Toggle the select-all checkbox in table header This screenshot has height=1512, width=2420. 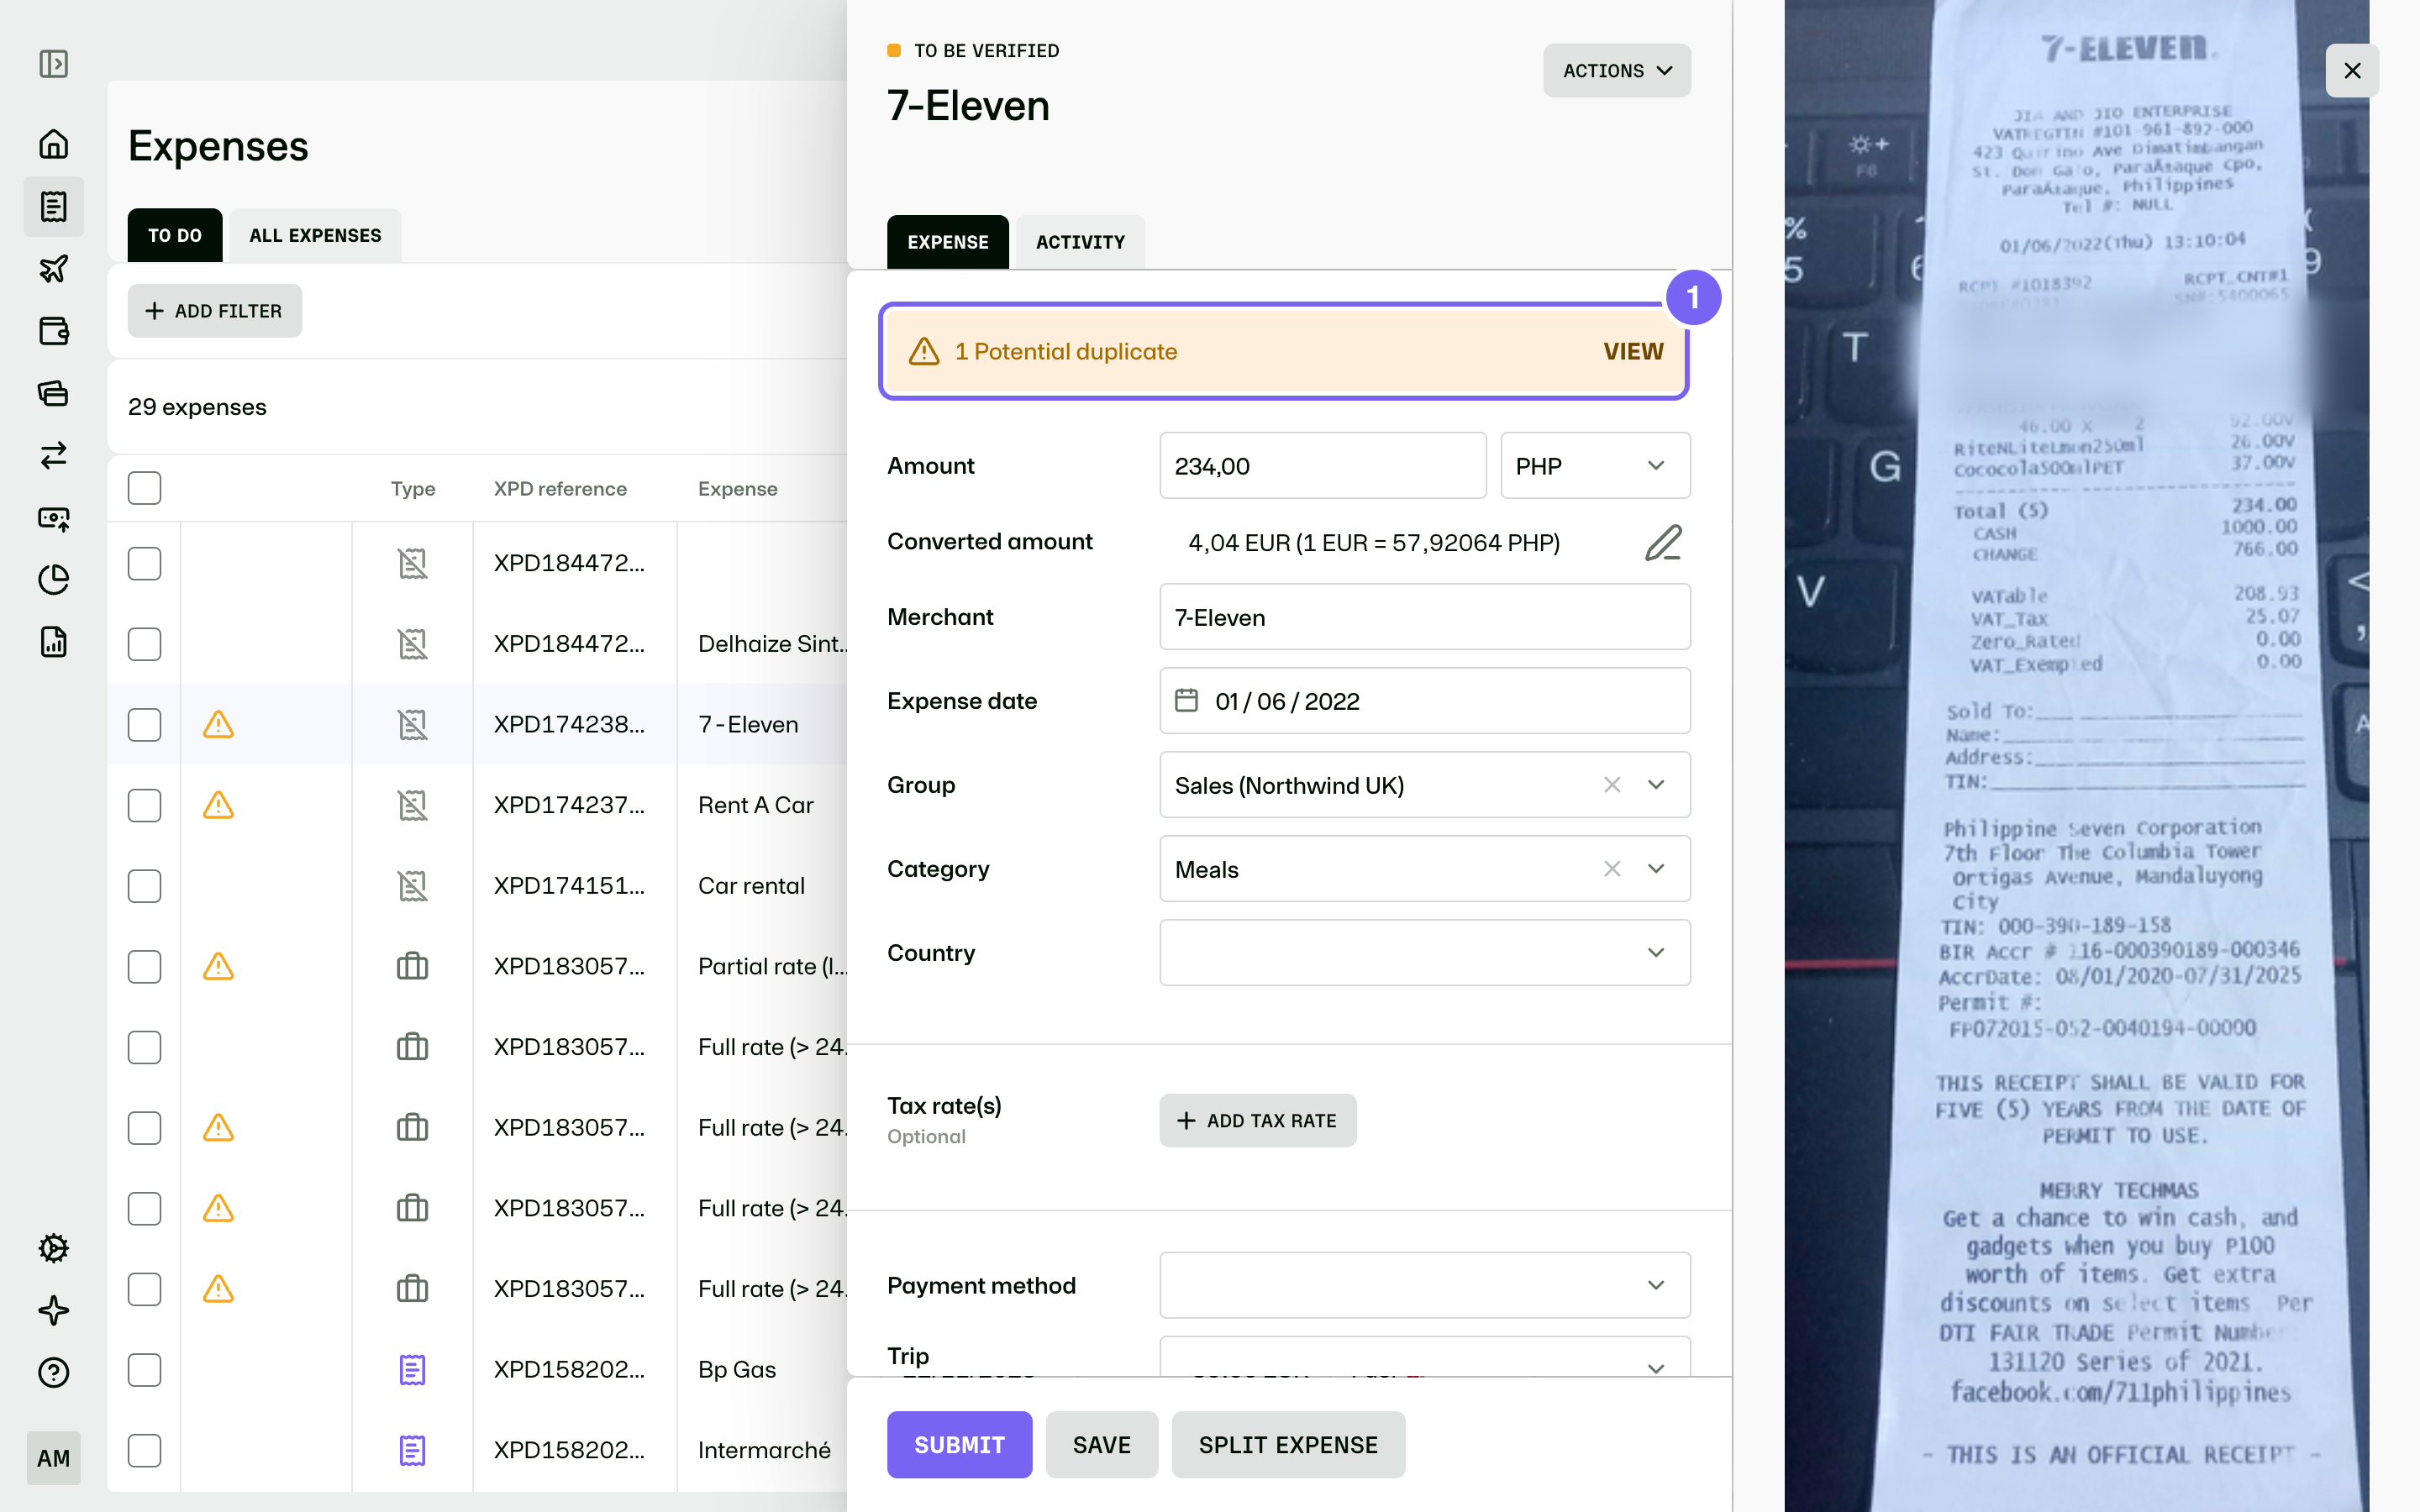(145, 488)
